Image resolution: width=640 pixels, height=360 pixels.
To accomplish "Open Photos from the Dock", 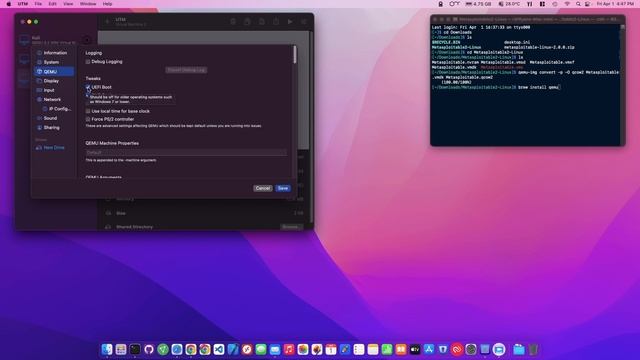I will (x=303, y=349).
